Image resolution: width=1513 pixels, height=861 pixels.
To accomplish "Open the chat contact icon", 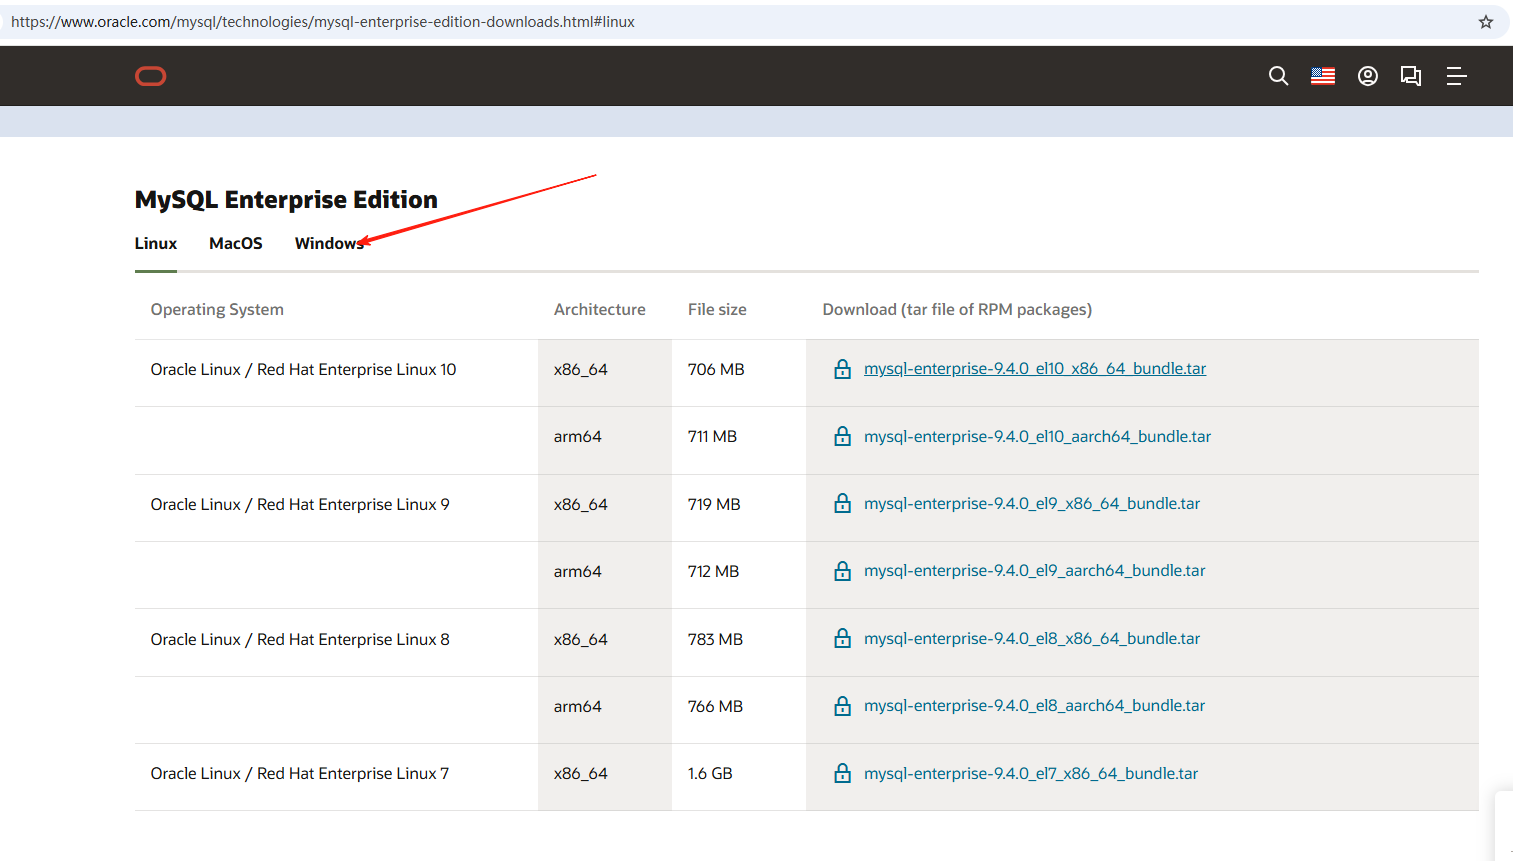I will pyautogui.click(x=1411, y=76).
